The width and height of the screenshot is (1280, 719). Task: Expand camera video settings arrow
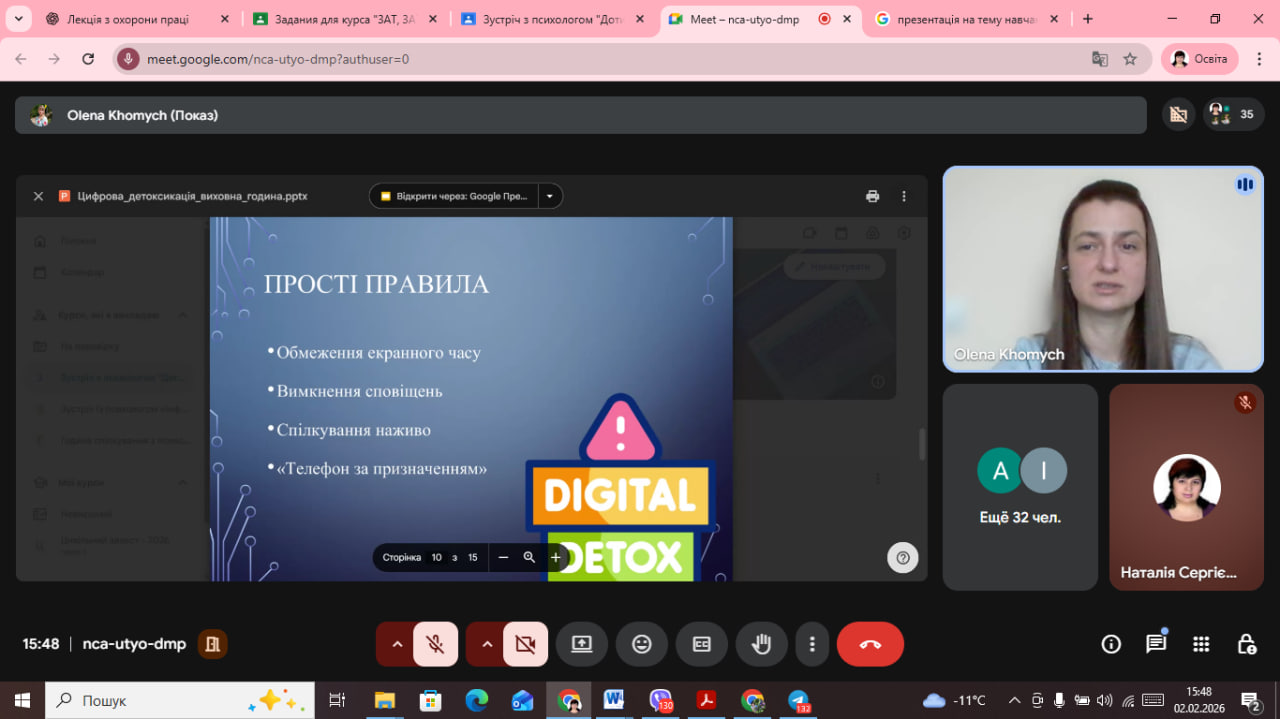tap(487, 644)
